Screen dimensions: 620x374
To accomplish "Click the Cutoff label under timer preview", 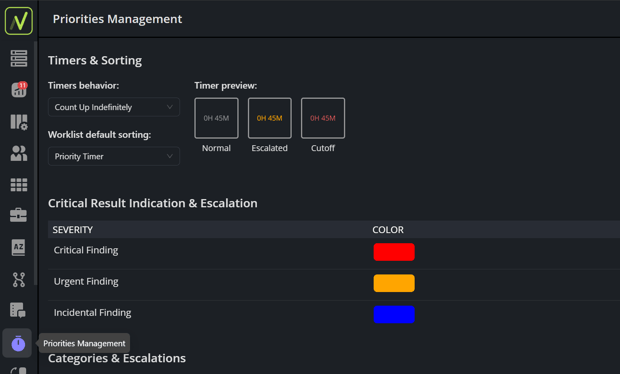I will click(323, 148).
